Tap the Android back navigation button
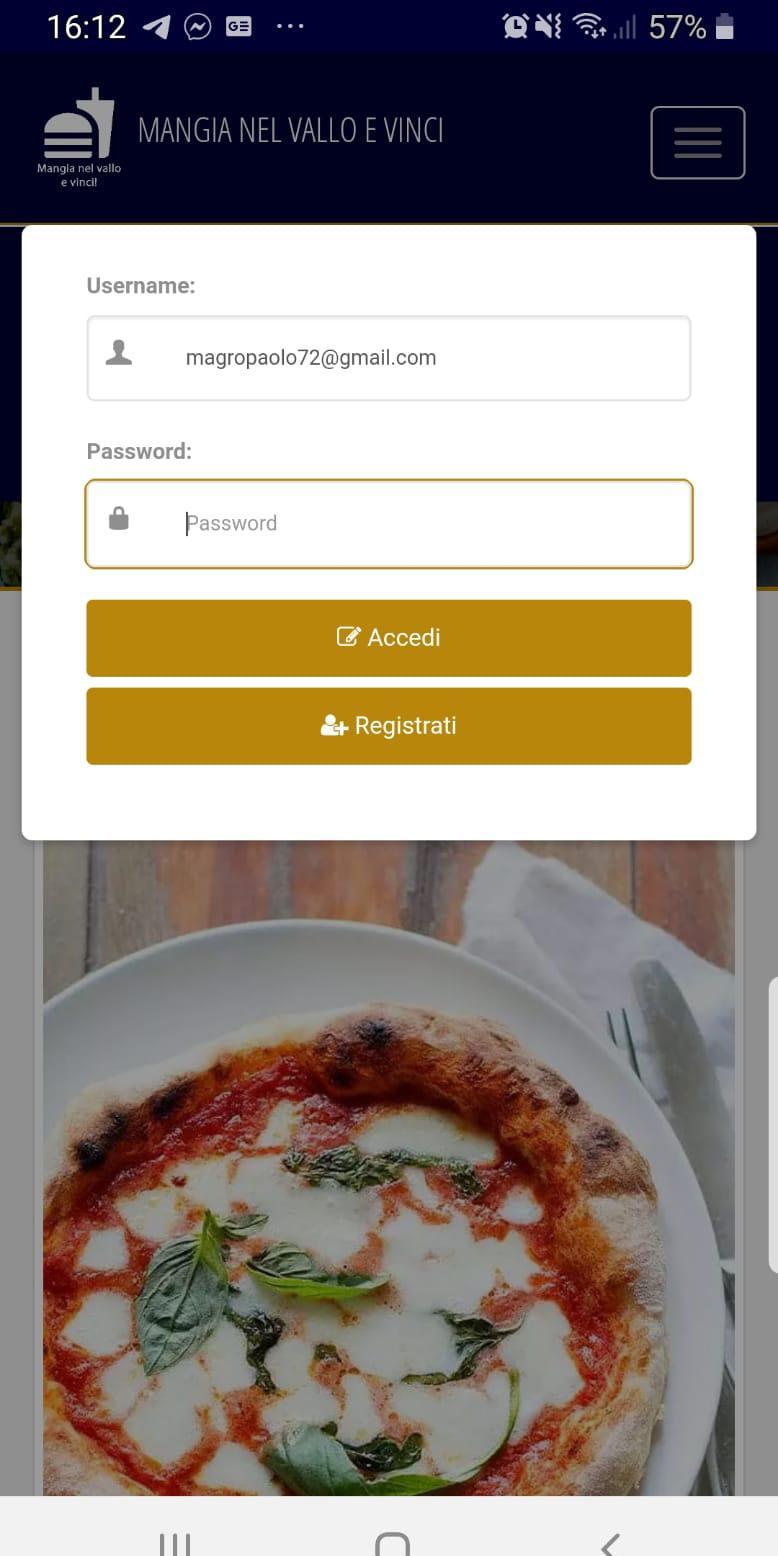Image resolution: width=778 pixels, height=1556 pixels. (x=610, y=1542)
